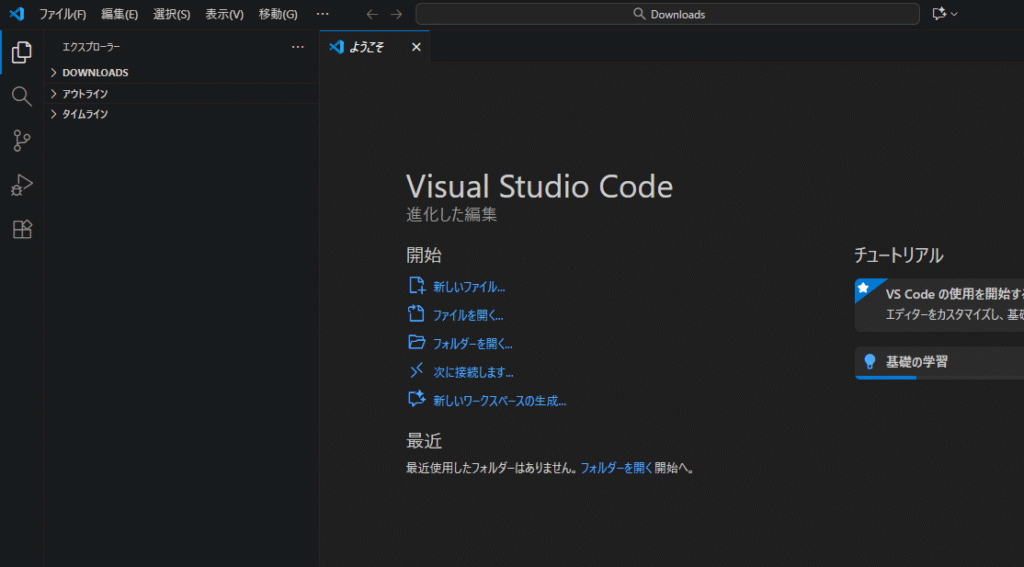This screenshot has height=567, width=1024.
Task: Open the Search view icon
Action: [21, 96]
